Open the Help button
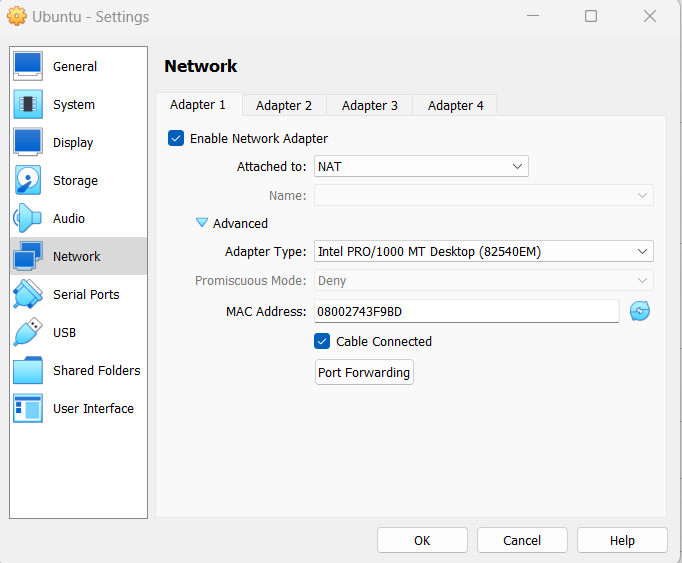Image resolution: width=682 pixels, height=563 pixels. (x=622, y=540)
